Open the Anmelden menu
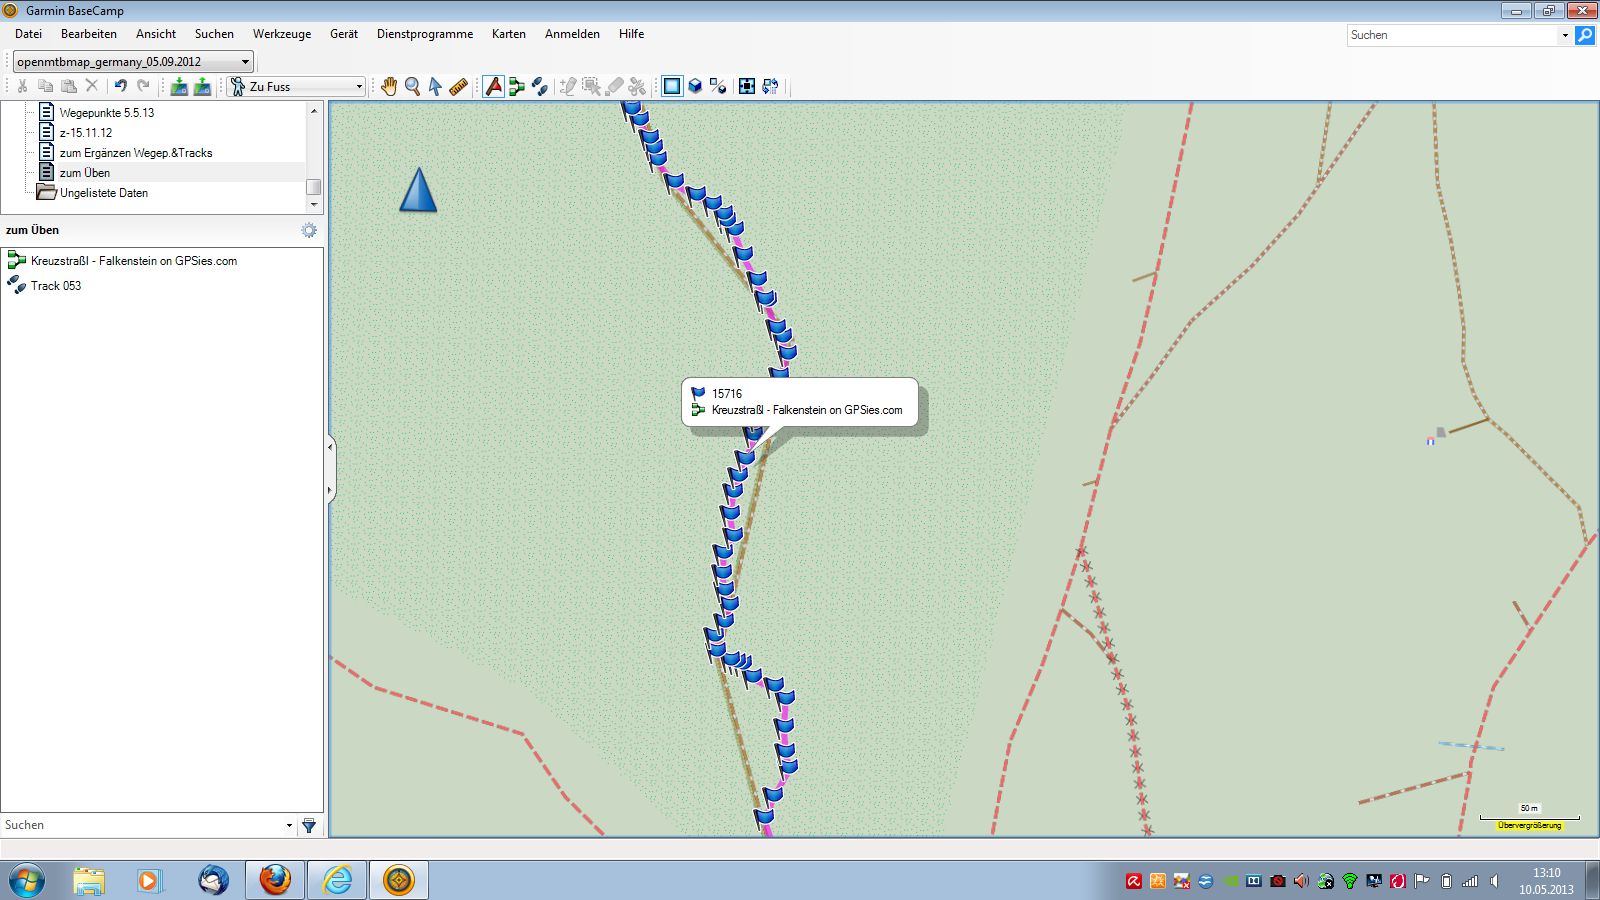Screen dimensions: 1600x900 coord(572,34)
